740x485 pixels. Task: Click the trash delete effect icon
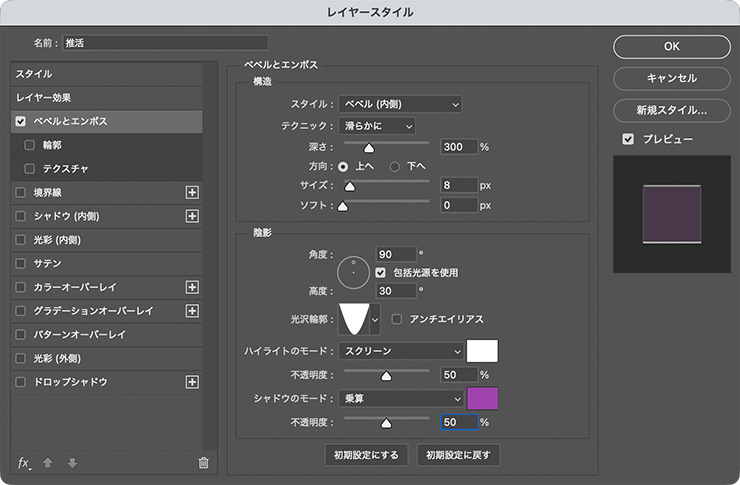203,462
